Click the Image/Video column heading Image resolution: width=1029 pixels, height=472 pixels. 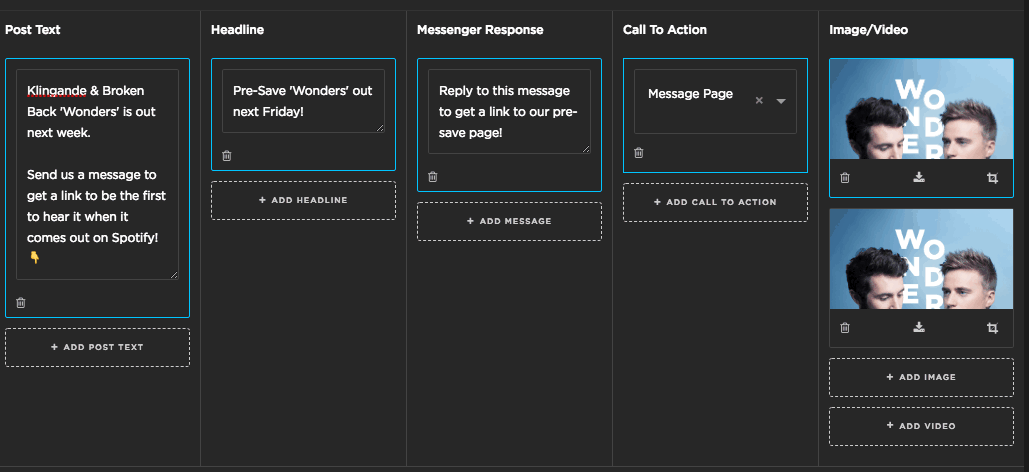869,30
